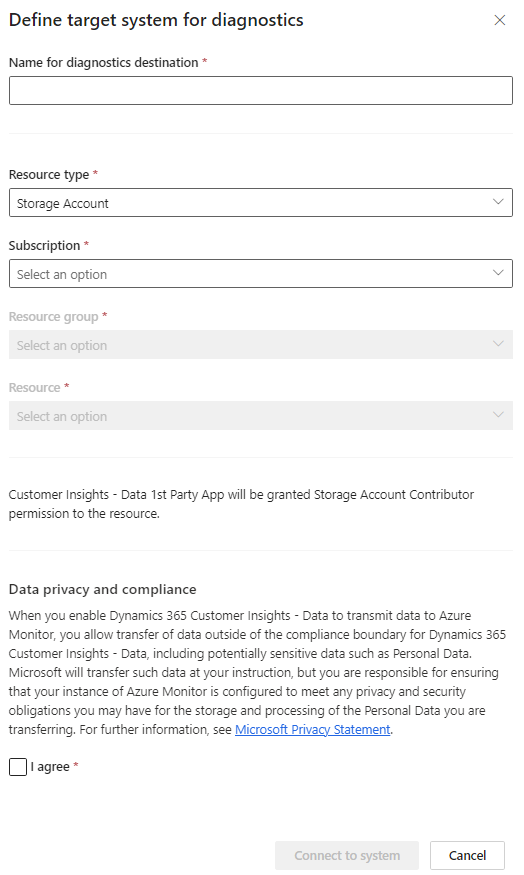524x875 pixels.
Task: Click the chevron arrow in Subscription field
Action: pyautogui.click(x=498, y=273)
